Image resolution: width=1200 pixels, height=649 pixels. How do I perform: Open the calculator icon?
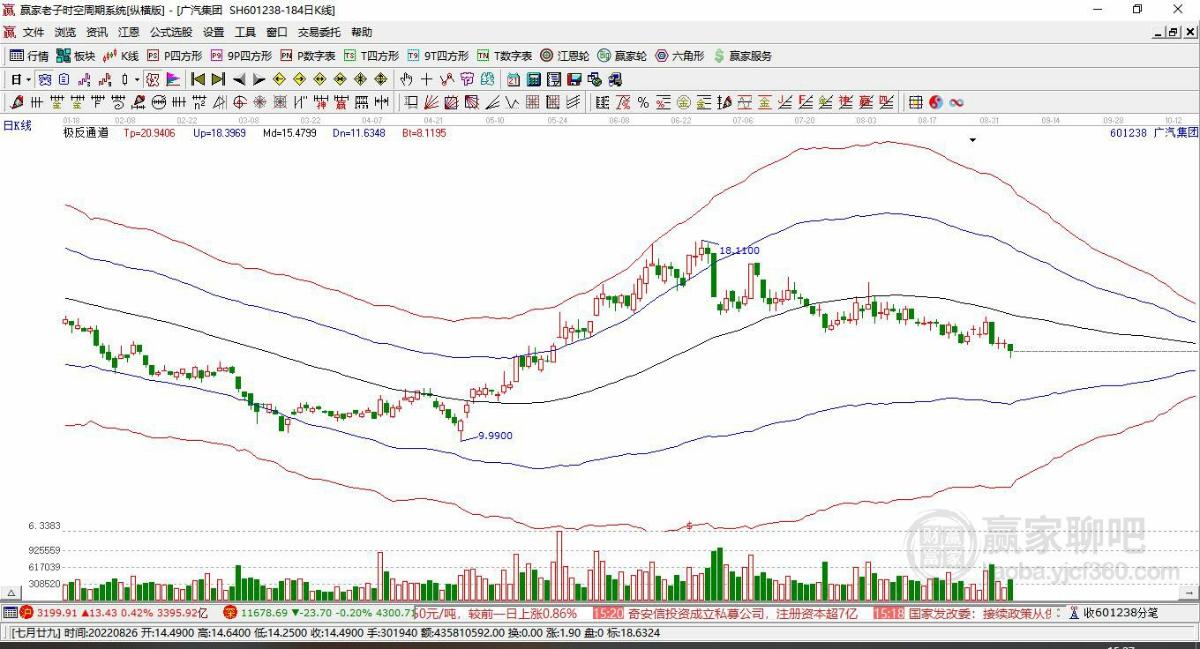(532, 78)
